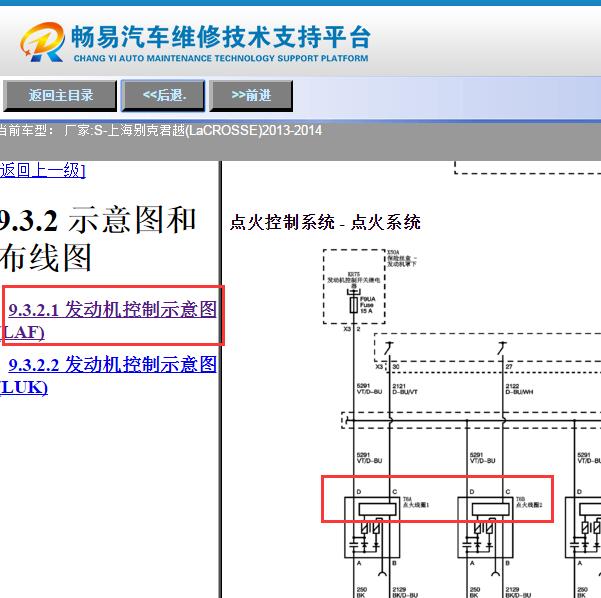Go back with the <<后退 button

pyautogui.click(x=163, y=95)
